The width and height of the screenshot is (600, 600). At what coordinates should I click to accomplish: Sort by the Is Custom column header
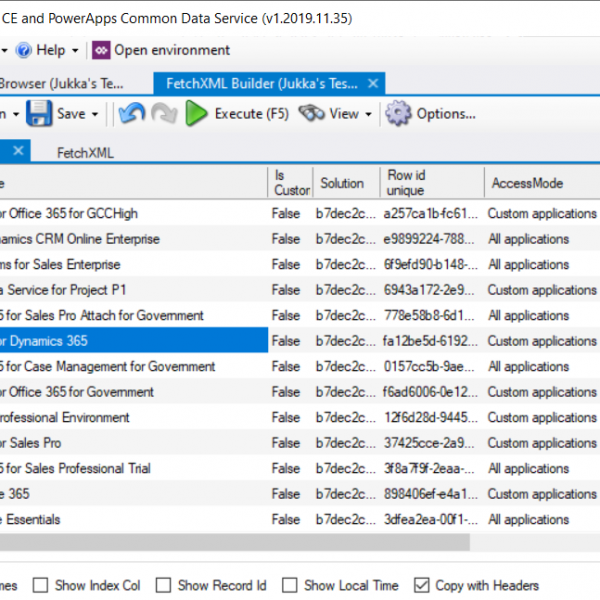(x=292, y=183)
